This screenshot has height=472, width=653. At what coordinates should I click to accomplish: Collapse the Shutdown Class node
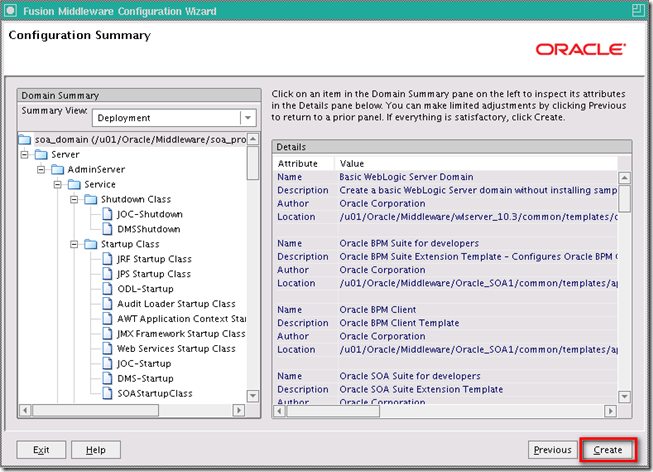point(74,200)
